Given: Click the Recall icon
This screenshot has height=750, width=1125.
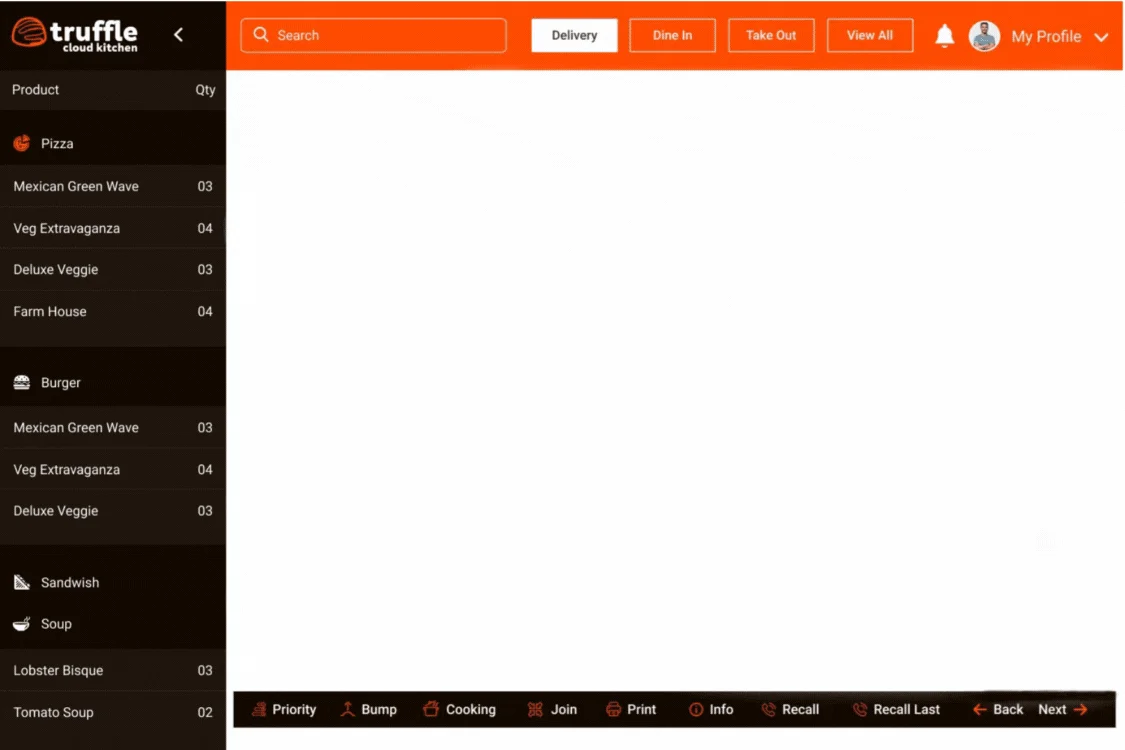Looking at the screenshot, I should (768, 710).
